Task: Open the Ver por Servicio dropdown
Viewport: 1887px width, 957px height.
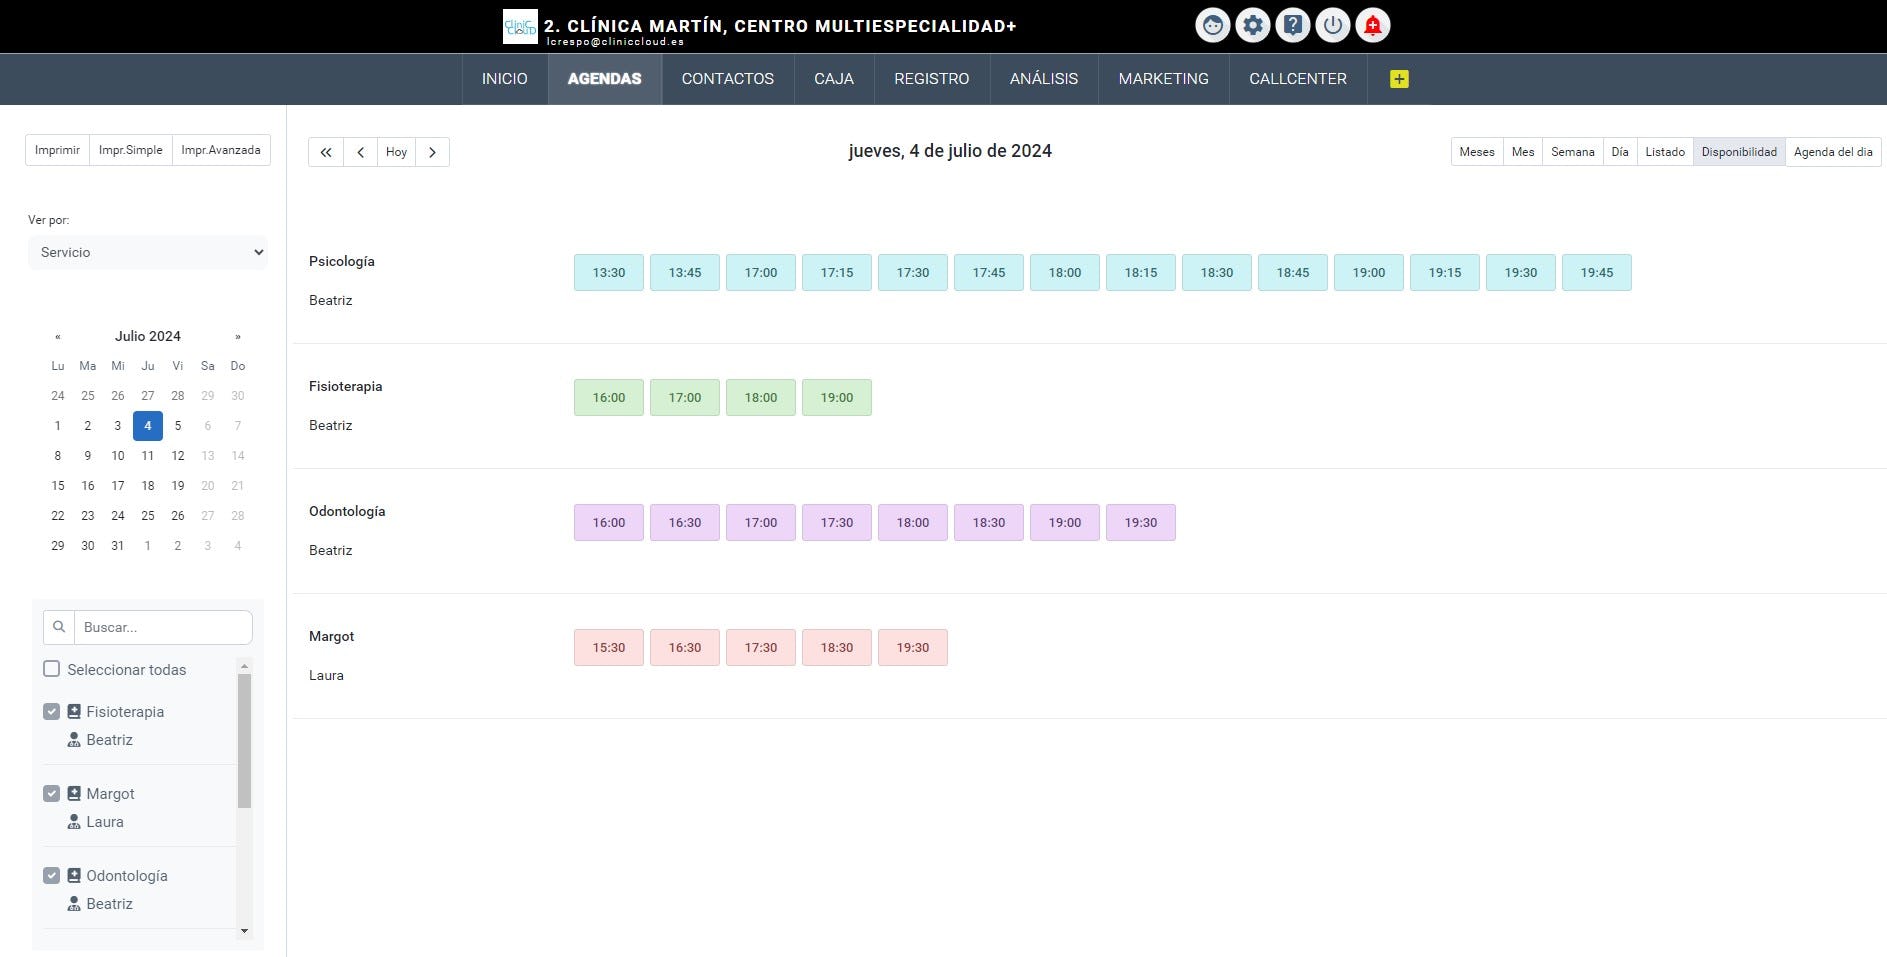Action: click(148, 252)
